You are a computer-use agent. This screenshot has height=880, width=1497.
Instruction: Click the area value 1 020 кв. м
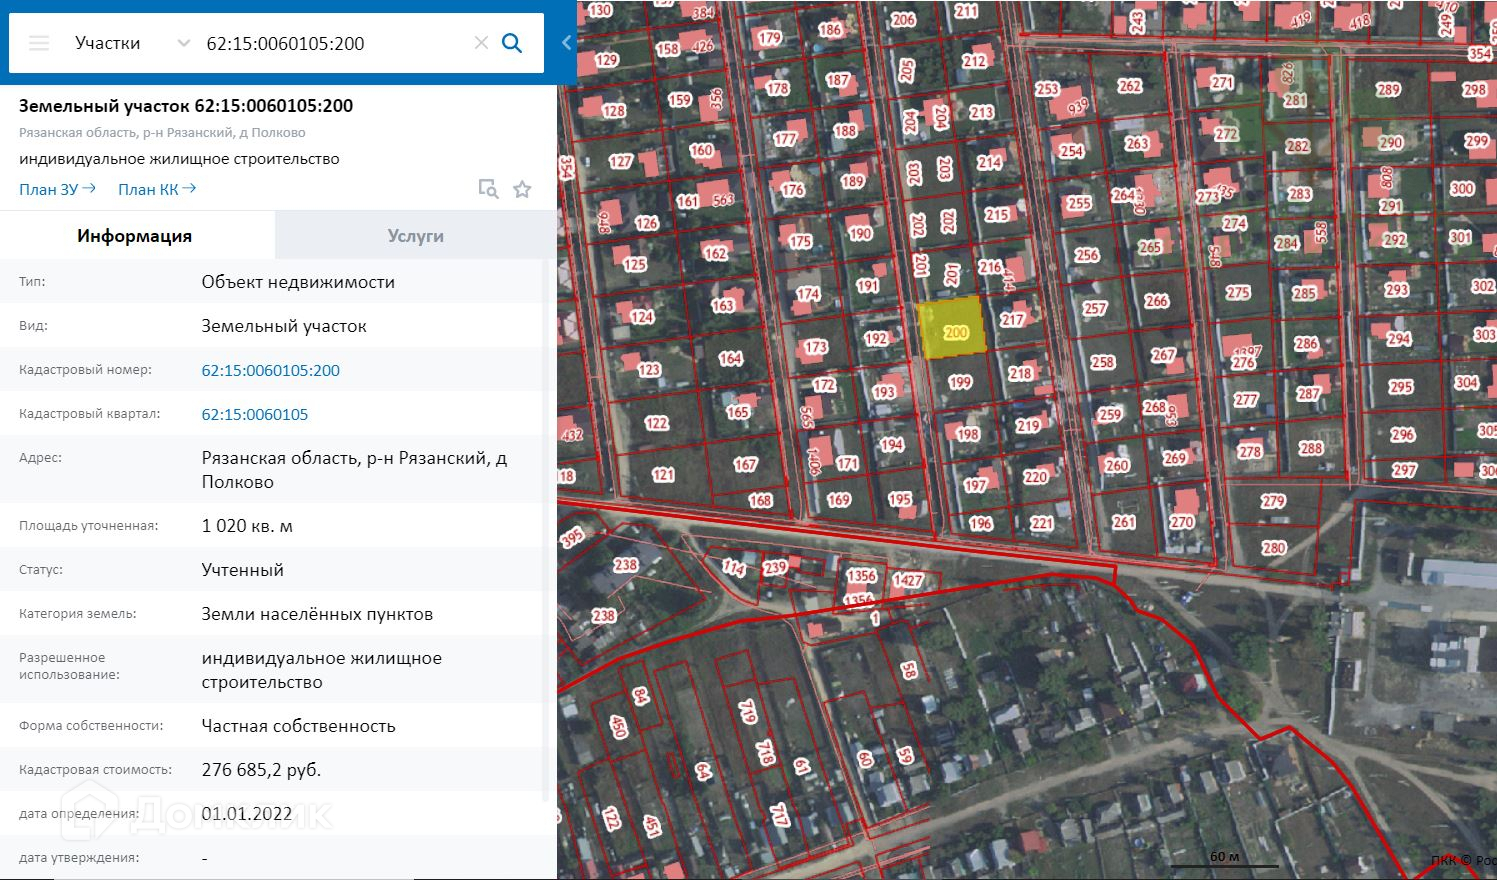coord(247,526)
